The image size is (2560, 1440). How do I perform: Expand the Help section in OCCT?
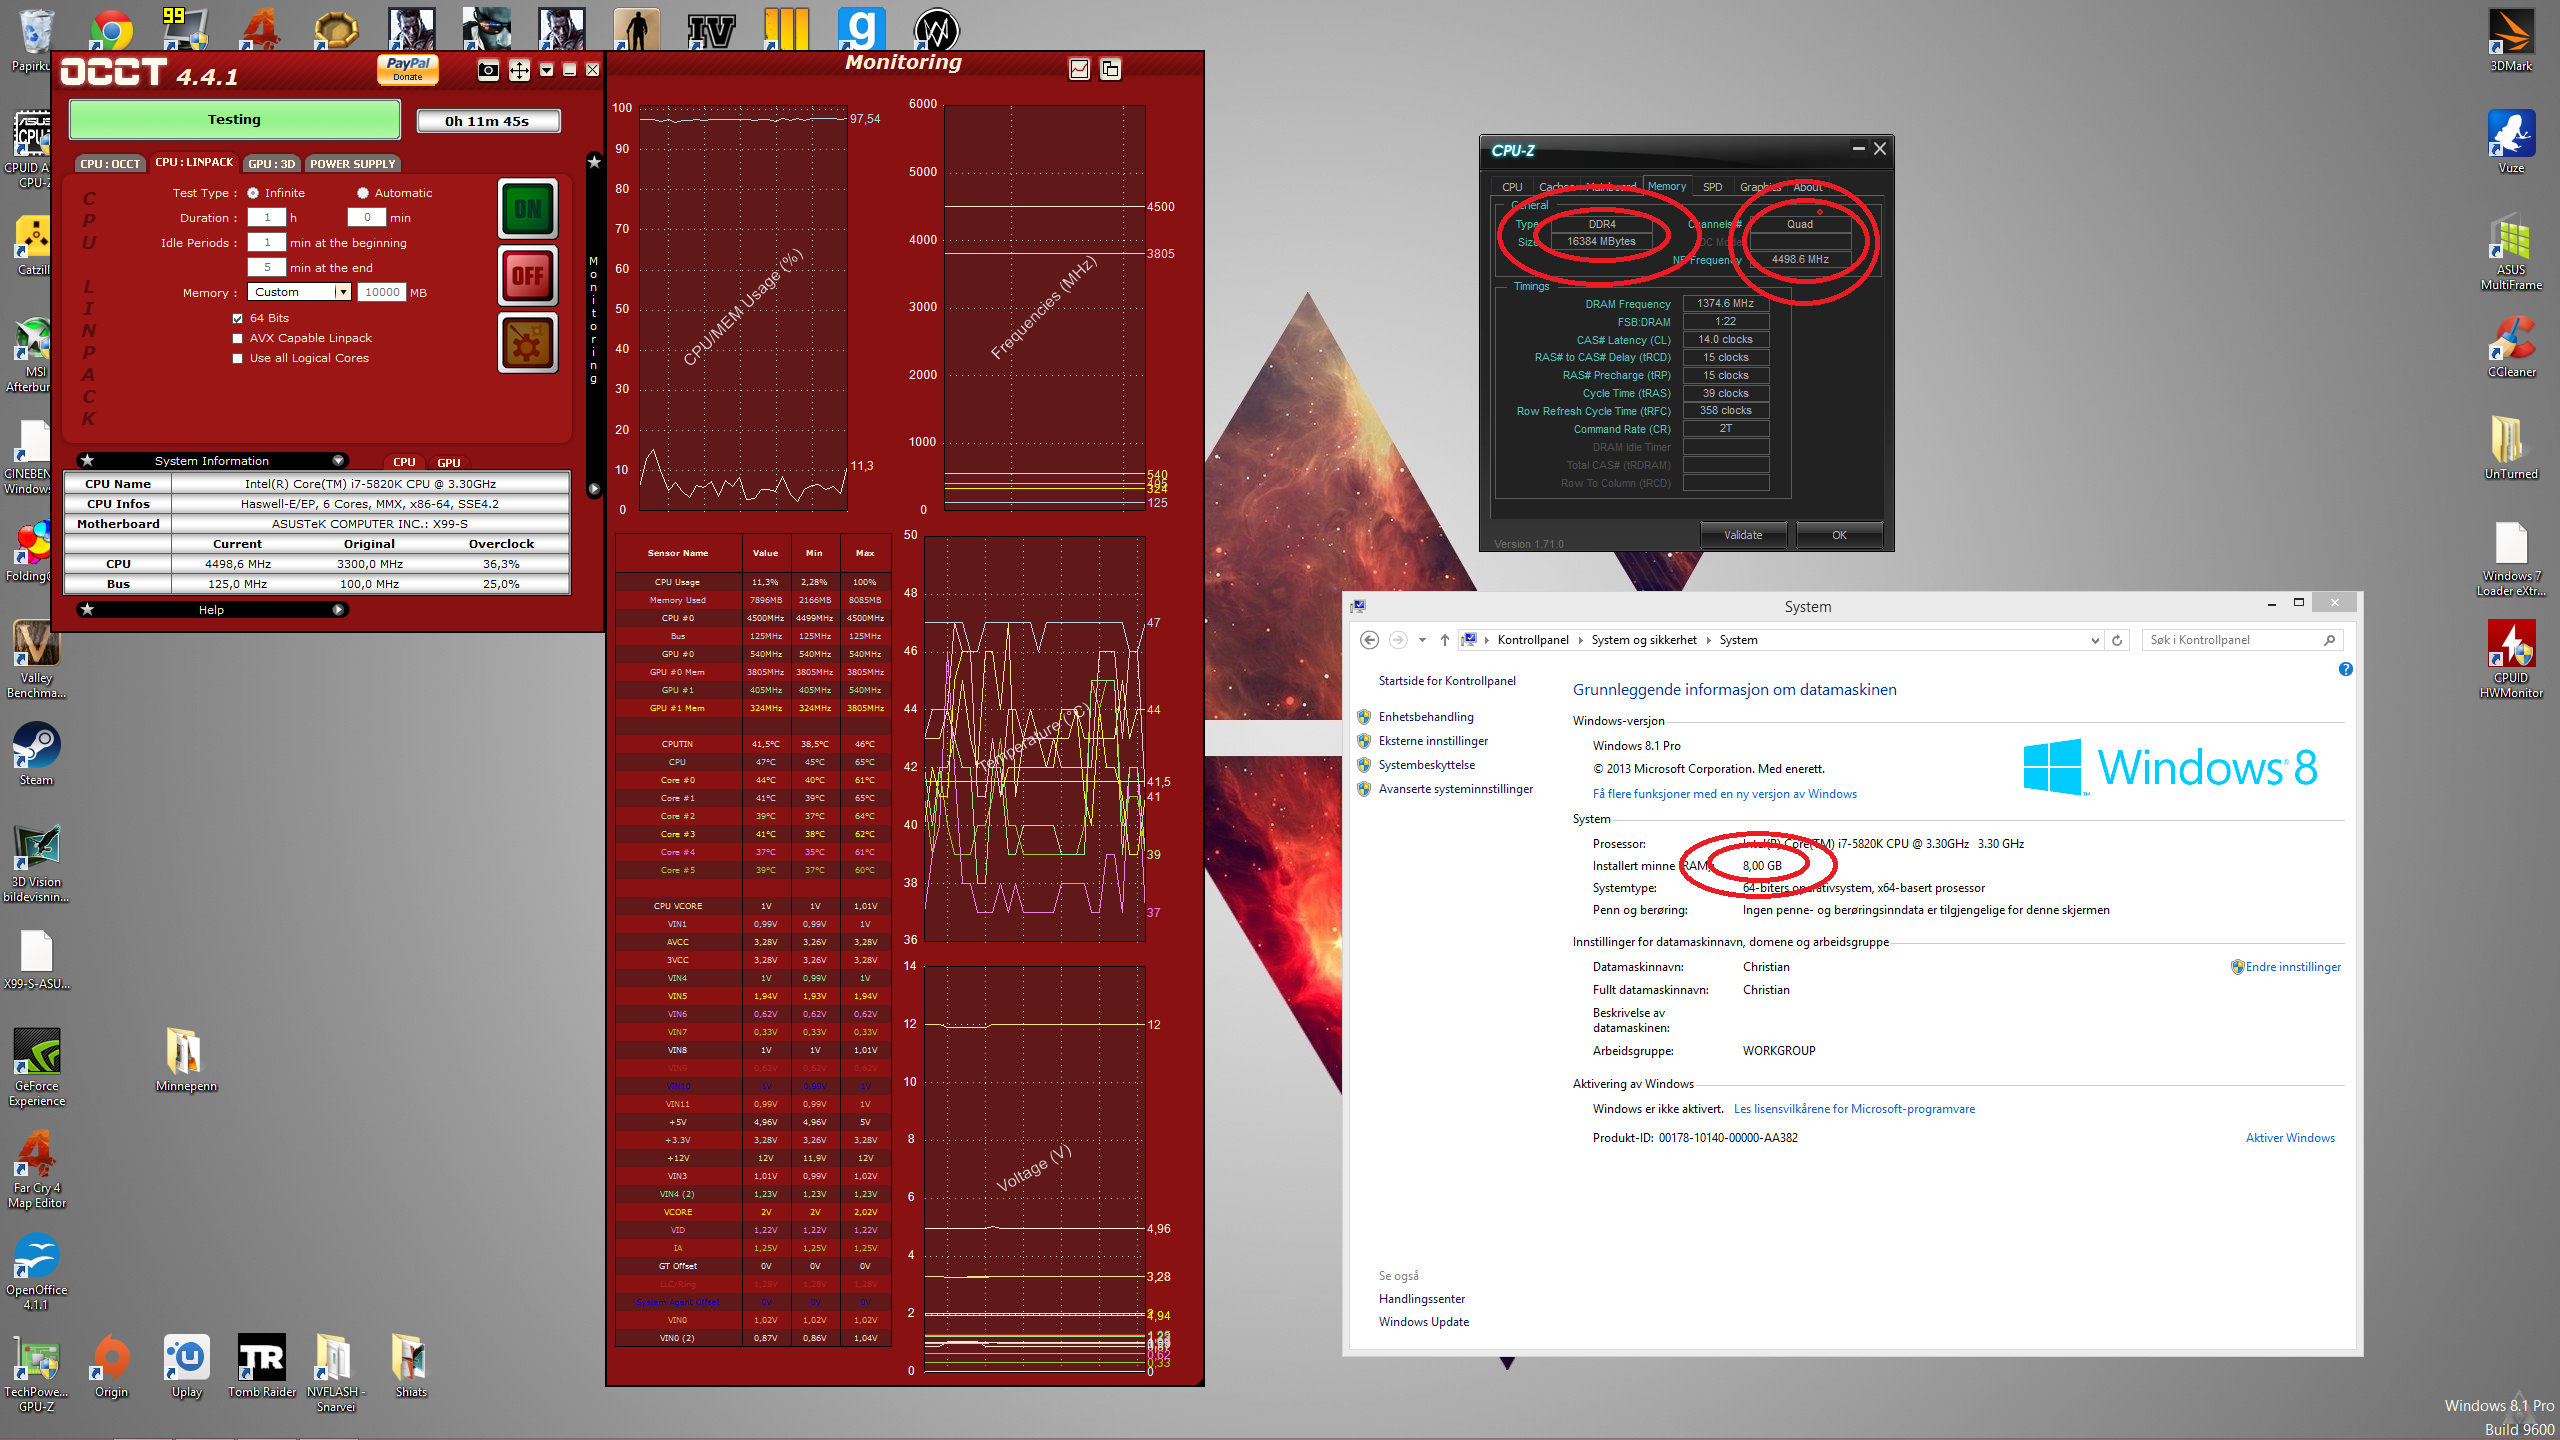tap(338, 609)
